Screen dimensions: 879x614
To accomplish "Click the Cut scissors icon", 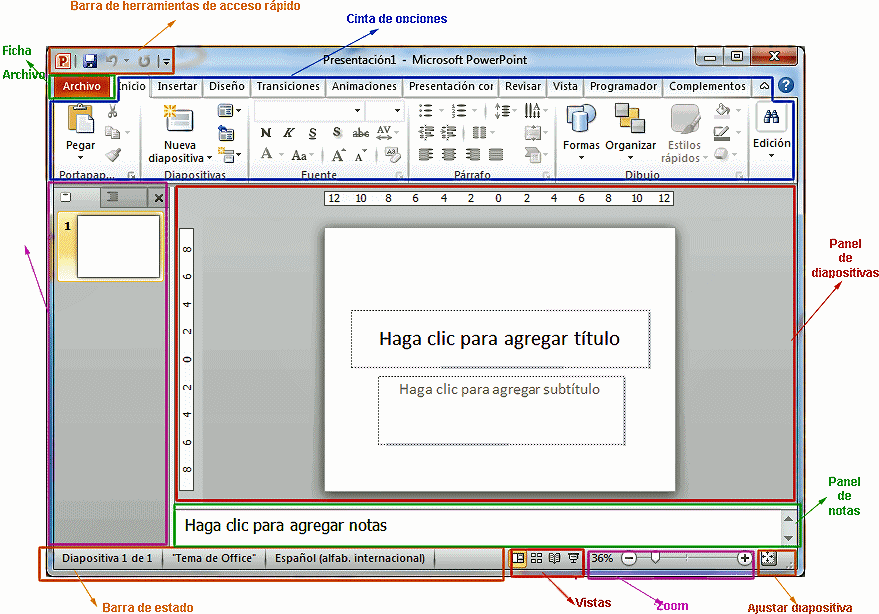I will point(113,111).
